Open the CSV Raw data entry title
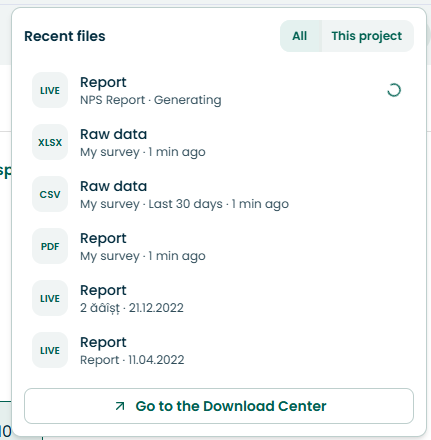Screen dimensions: 431x440 [x=113, y=186]
